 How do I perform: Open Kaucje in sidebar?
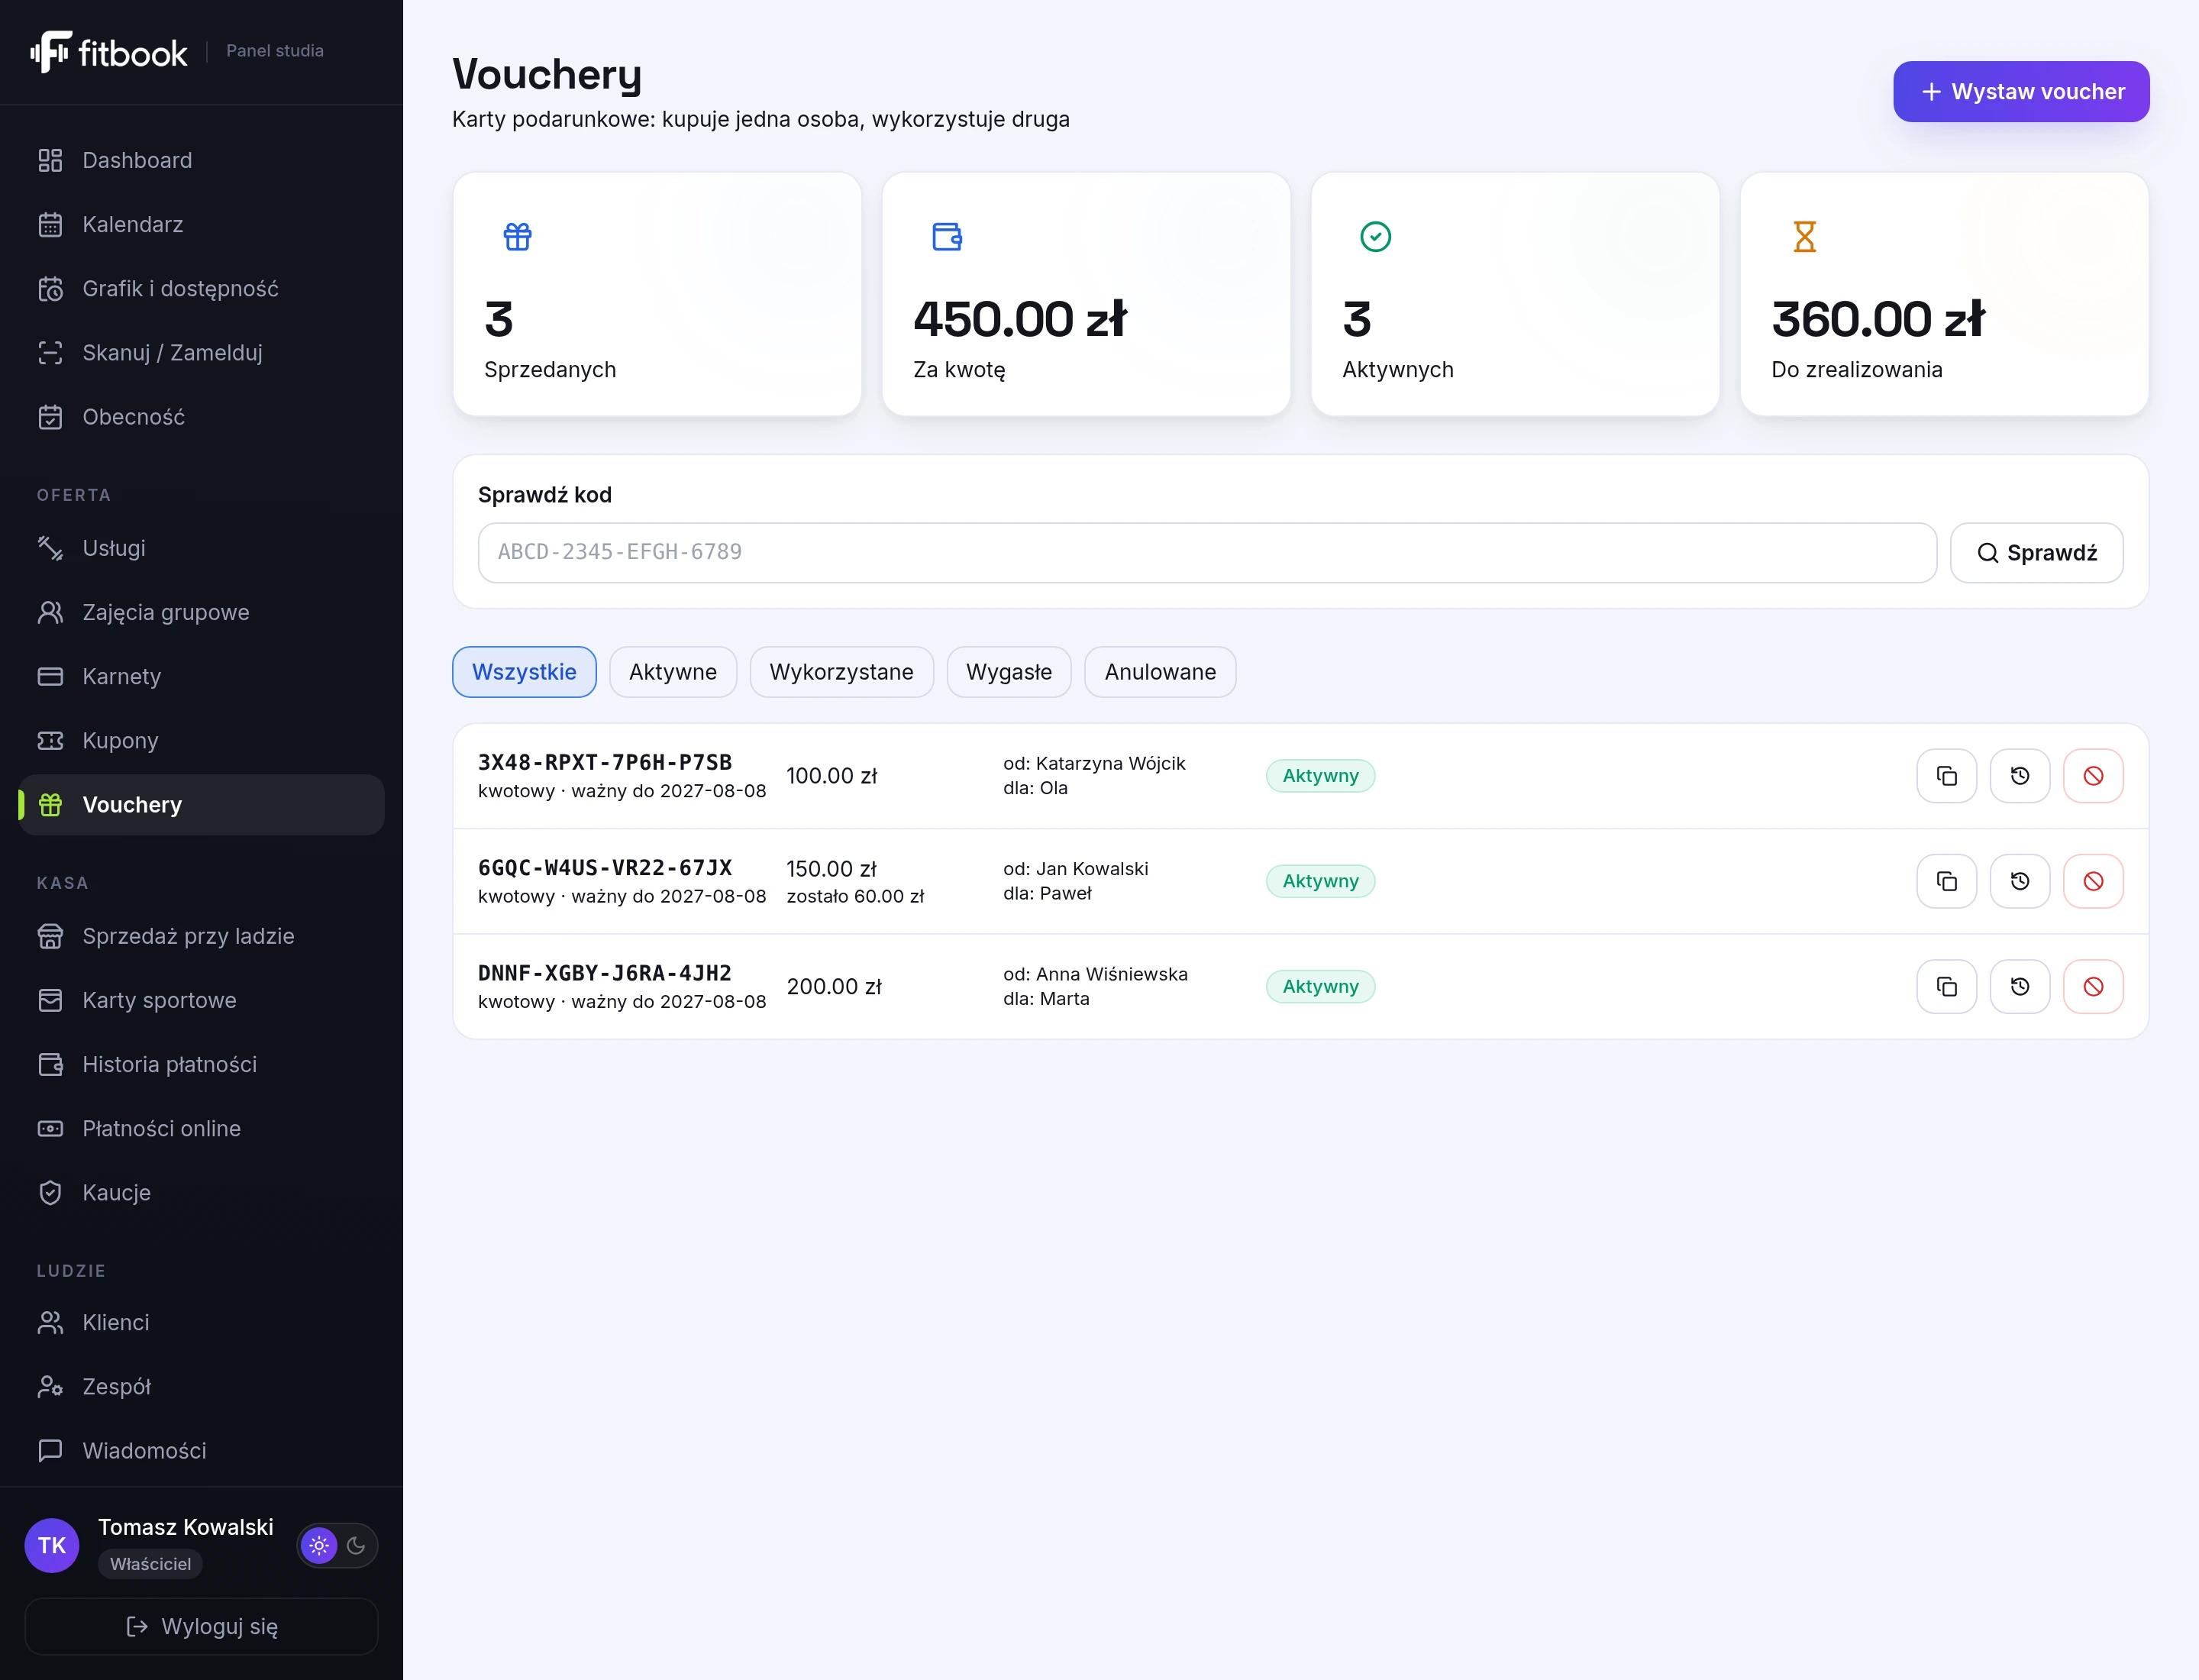coord(201,1192)
